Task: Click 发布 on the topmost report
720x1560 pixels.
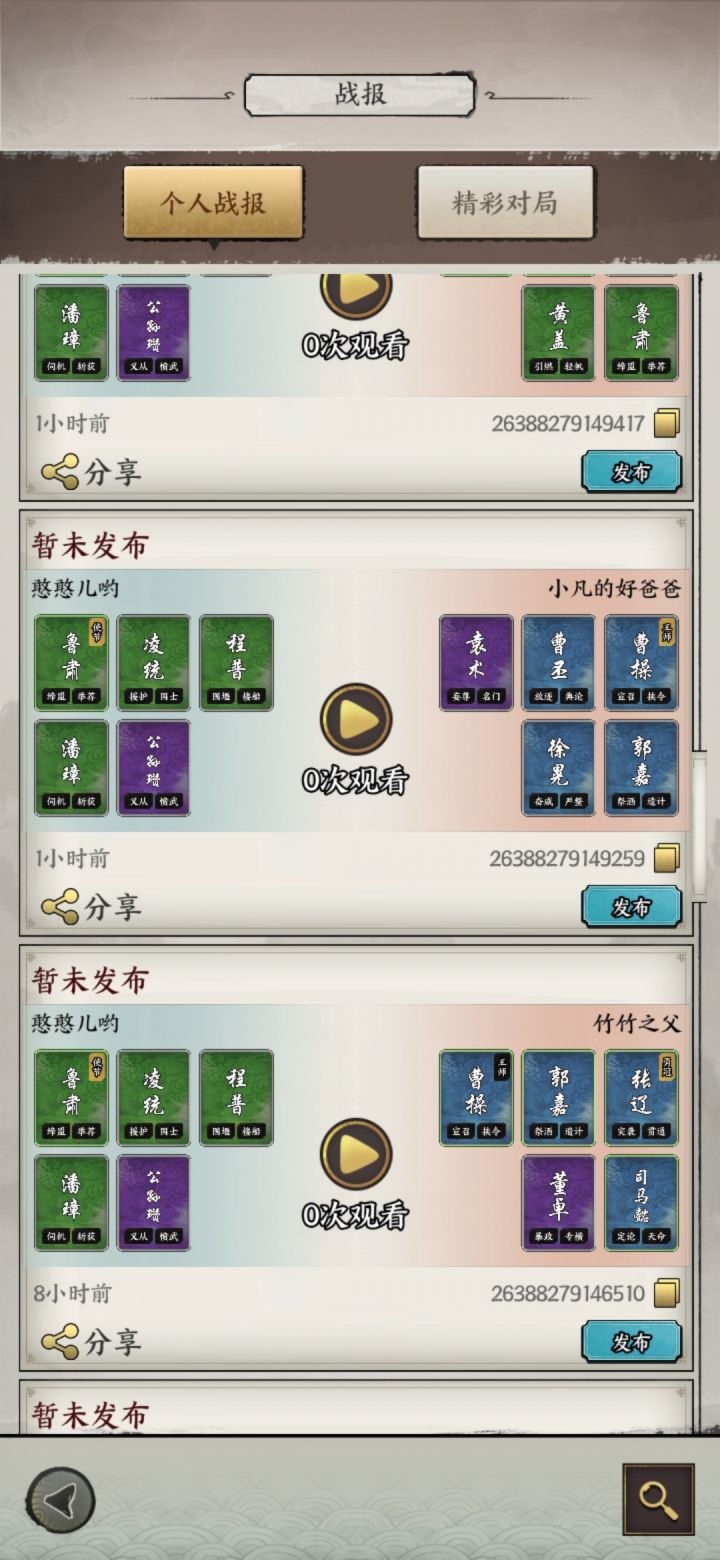Action: (x=632, y=472)
